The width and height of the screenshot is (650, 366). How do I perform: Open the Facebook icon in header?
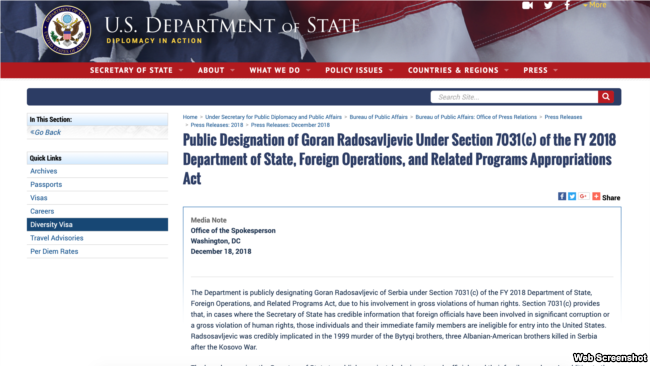[567, 5]
